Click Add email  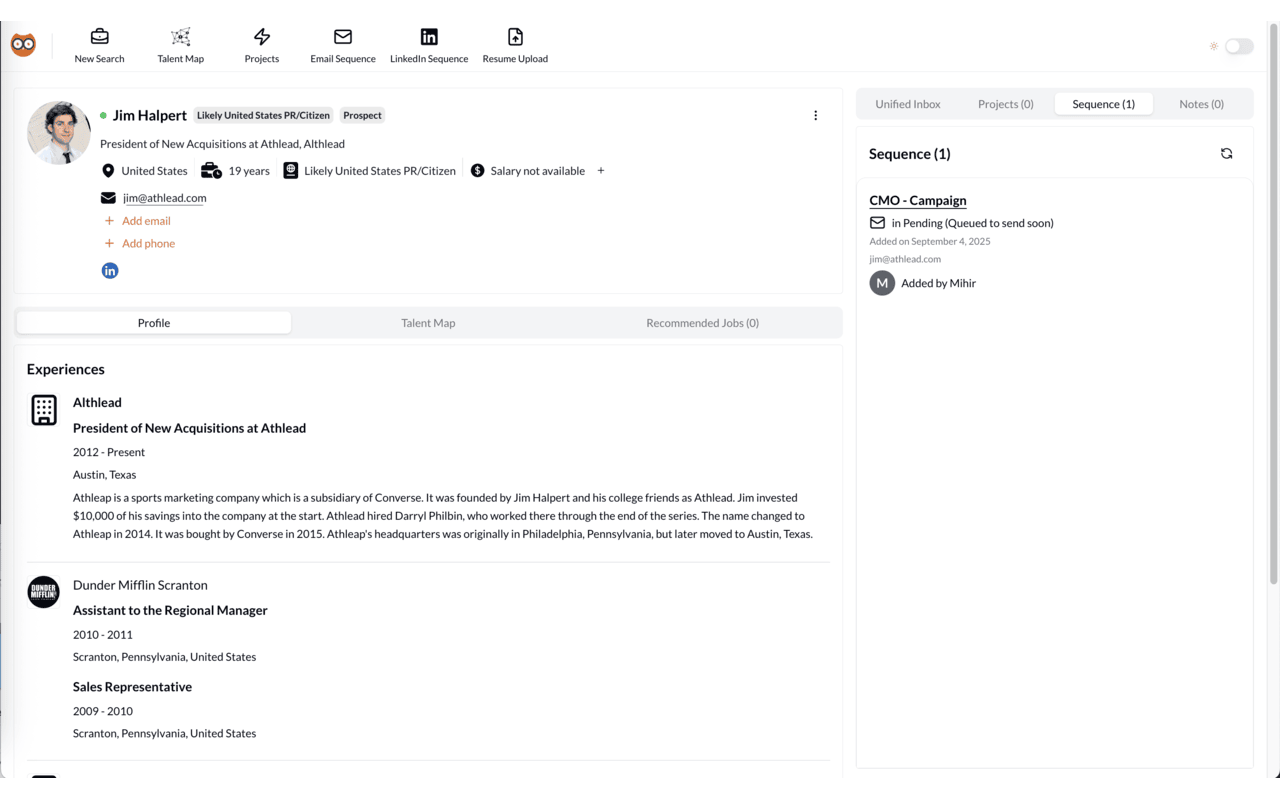pos(138,221)
